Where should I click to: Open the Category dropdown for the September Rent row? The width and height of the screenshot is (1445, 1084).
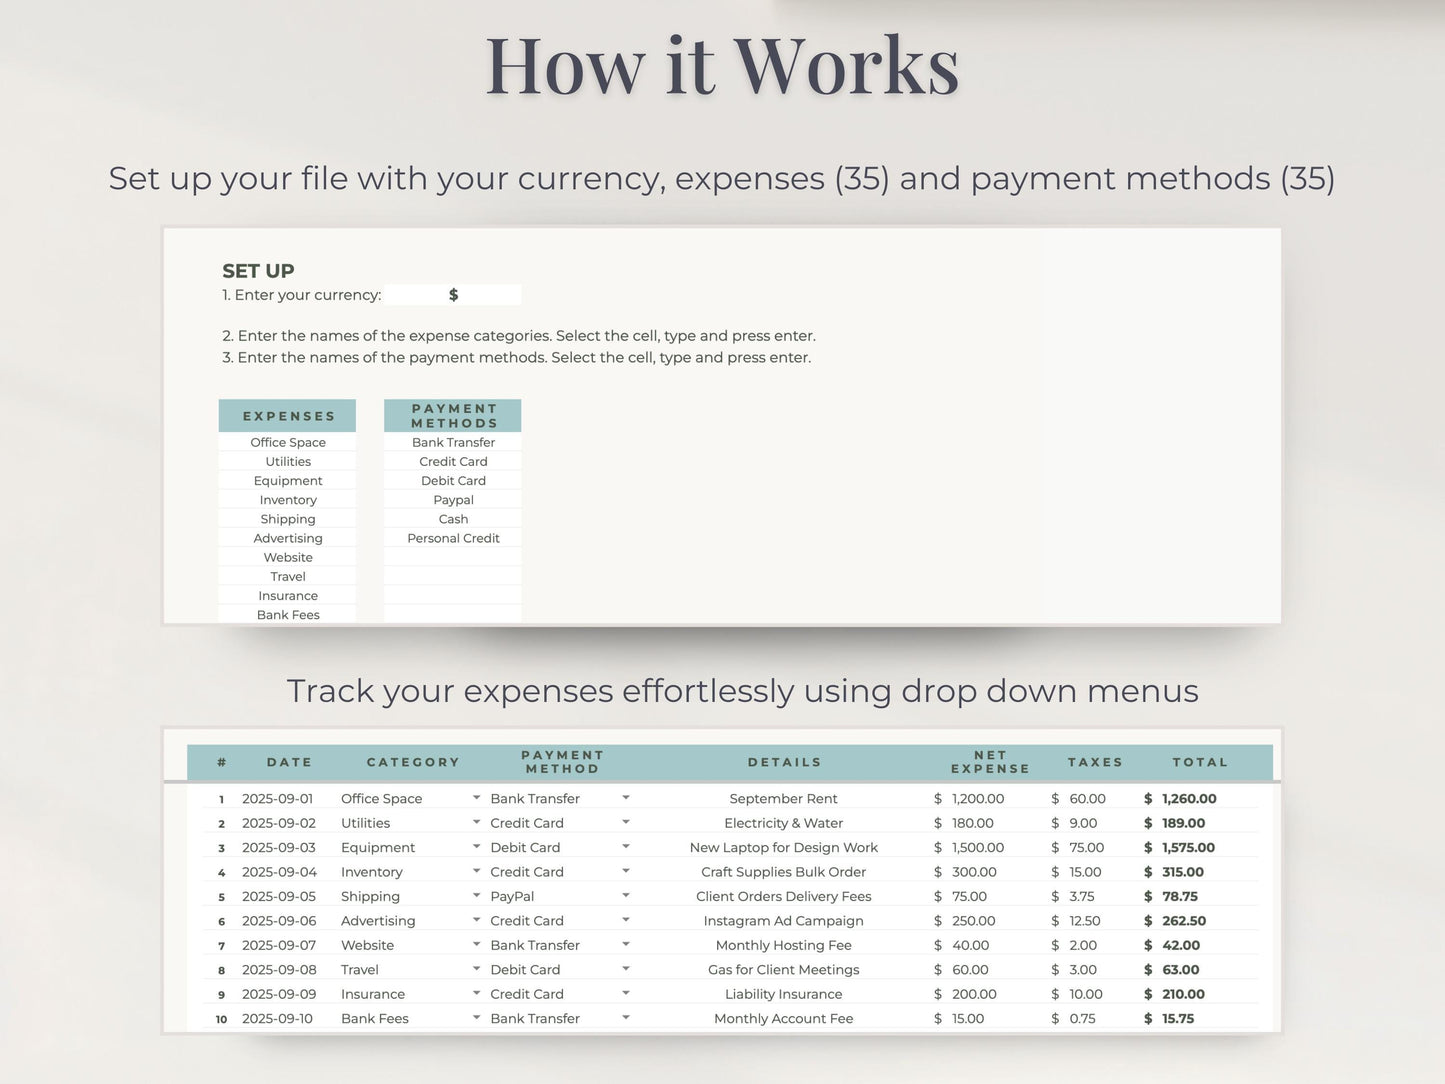(x=476, y=798)
